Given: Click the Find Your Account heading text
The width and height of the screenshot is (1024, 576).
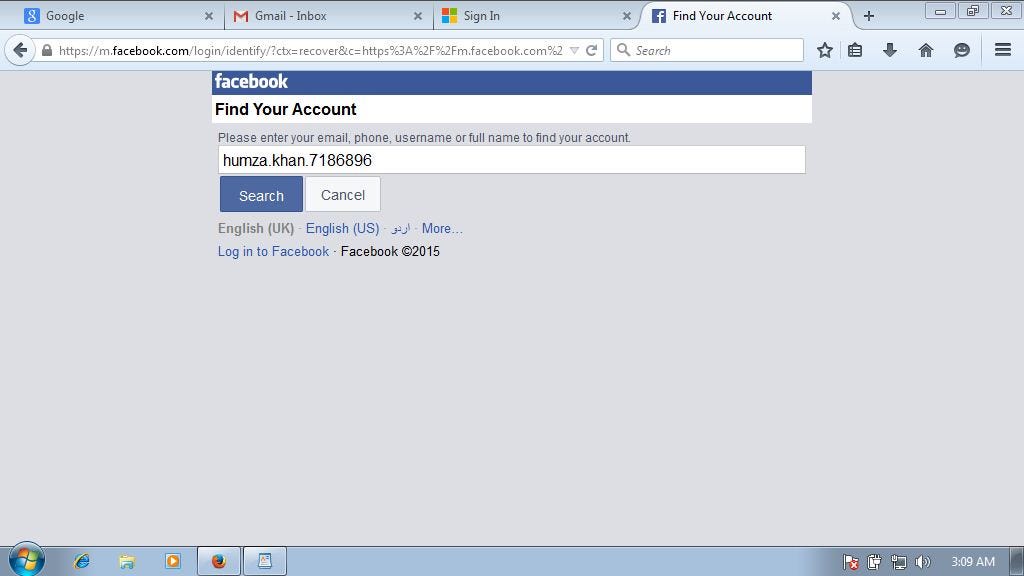Looking at the screenshot, I should click(285, 109).
